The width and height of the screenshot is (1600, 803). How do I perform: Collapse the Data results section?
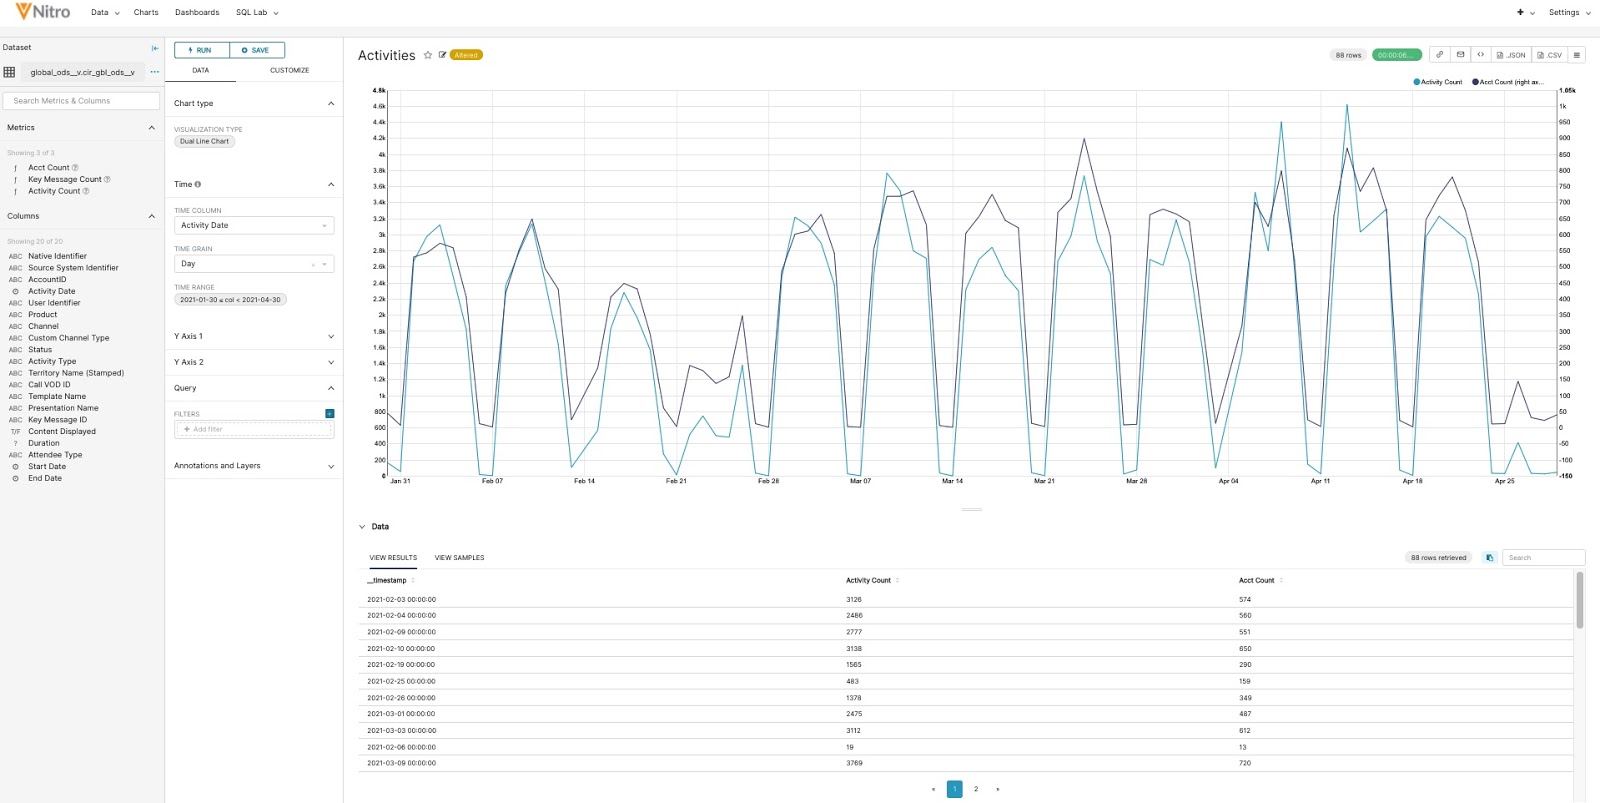click(x=362, y=527)
